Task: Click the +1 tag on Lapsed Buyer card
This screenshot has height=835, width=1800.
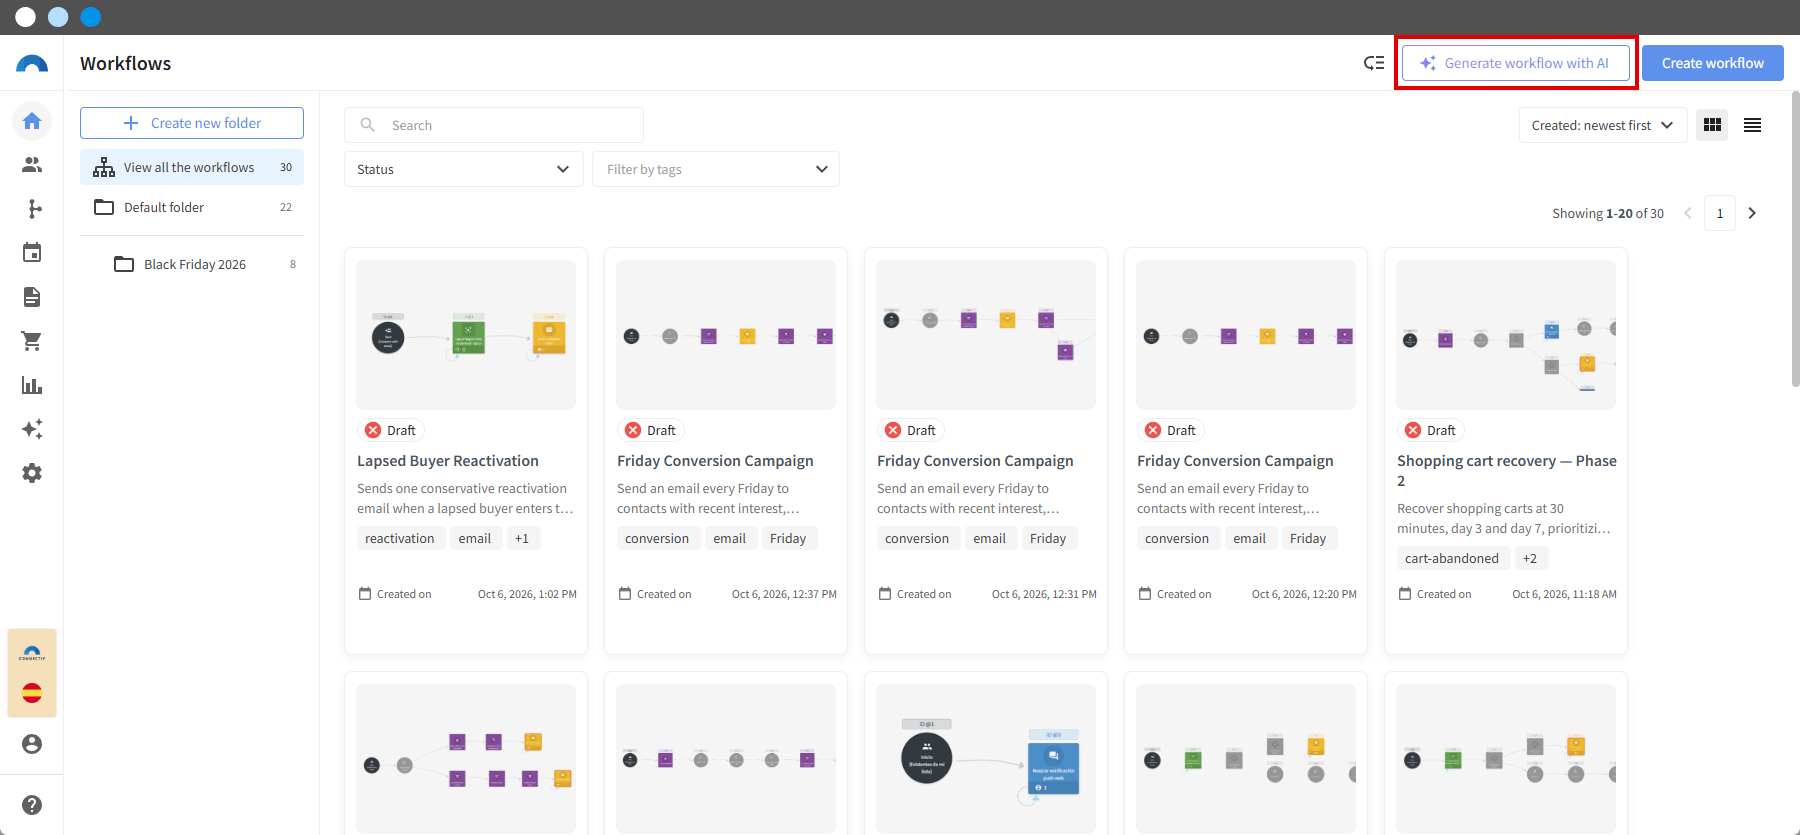Action: (522, 538)
